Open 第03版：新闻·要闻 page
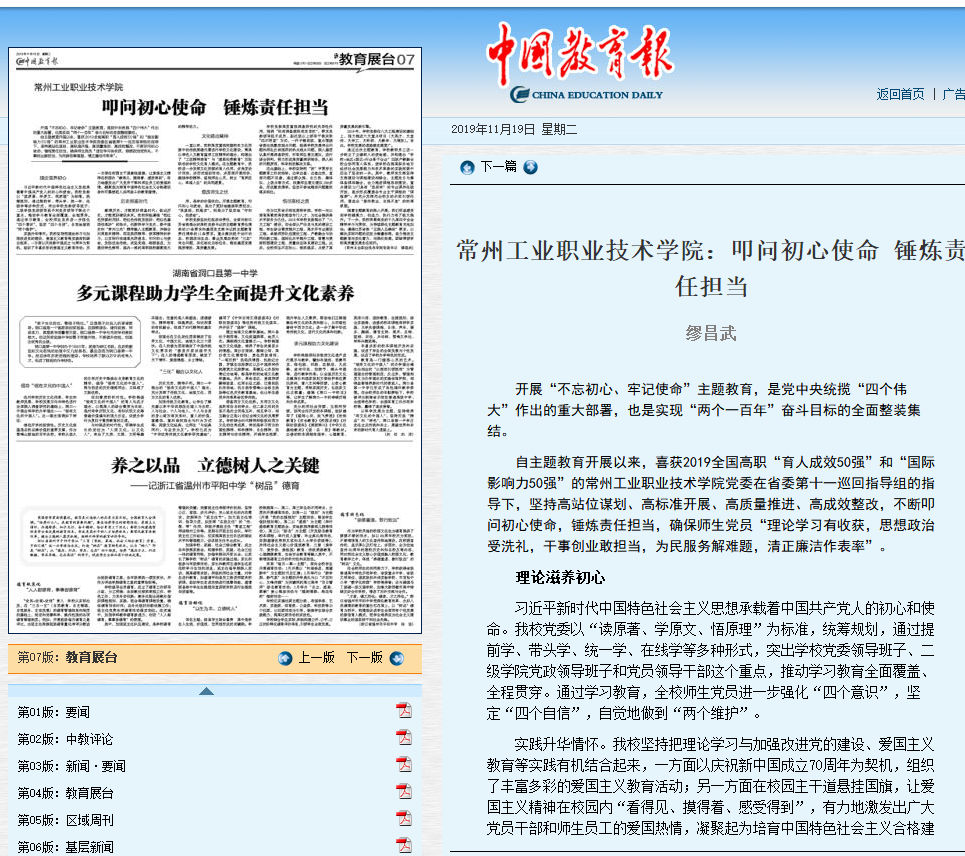 pyautogui.click(x=71, y=766)
